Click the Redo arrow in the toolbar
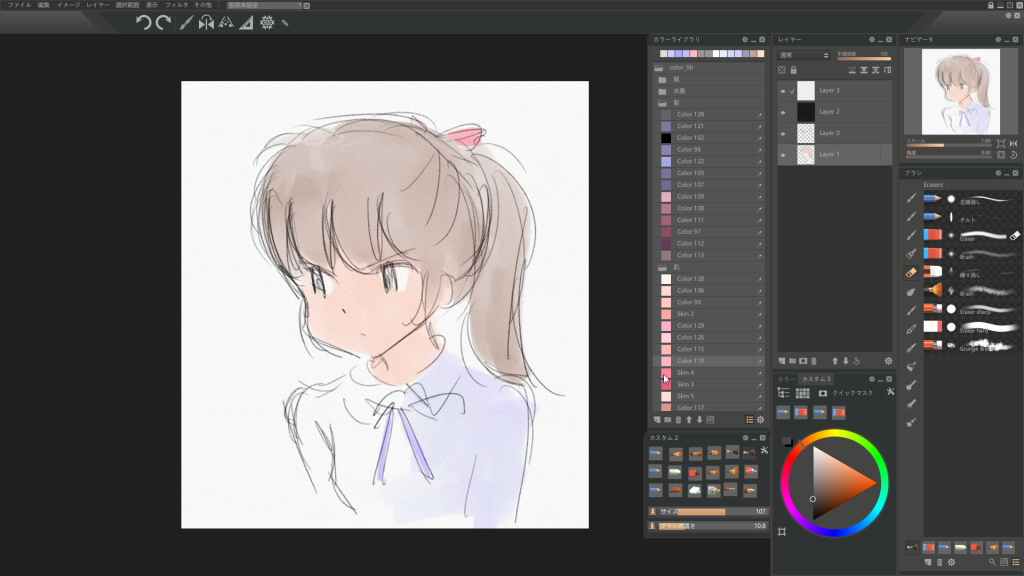The image size is (1024, 576). point(163,22)
